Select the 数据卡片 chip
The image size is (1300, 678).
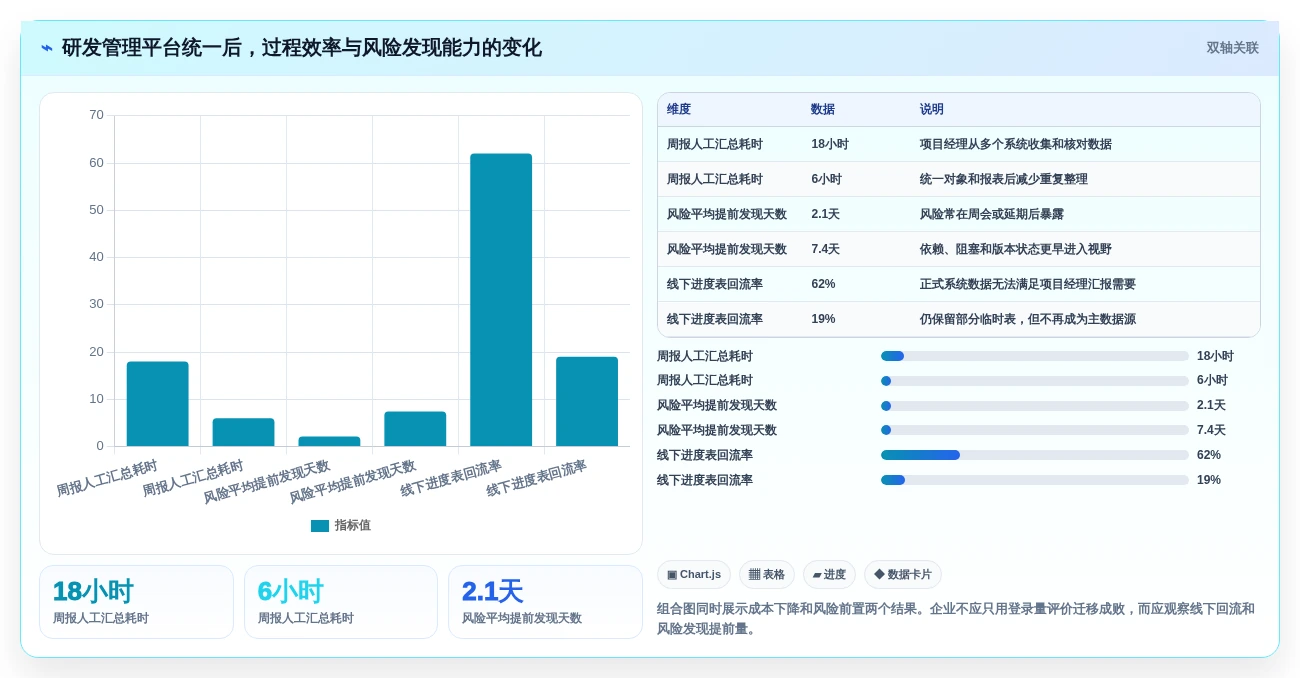903,574
